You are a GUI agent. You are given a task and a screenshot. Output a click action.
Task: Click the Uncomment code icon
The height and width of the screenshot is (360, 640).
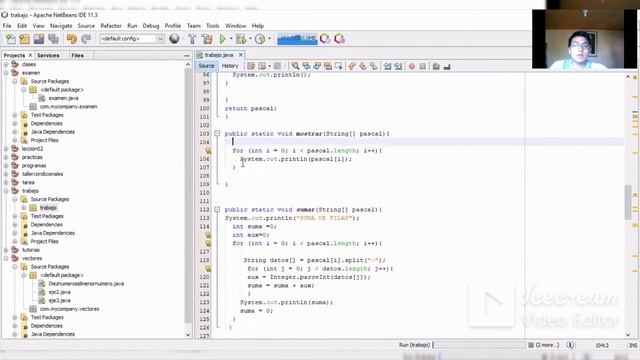pyautogui.click(x=447, y=66)
